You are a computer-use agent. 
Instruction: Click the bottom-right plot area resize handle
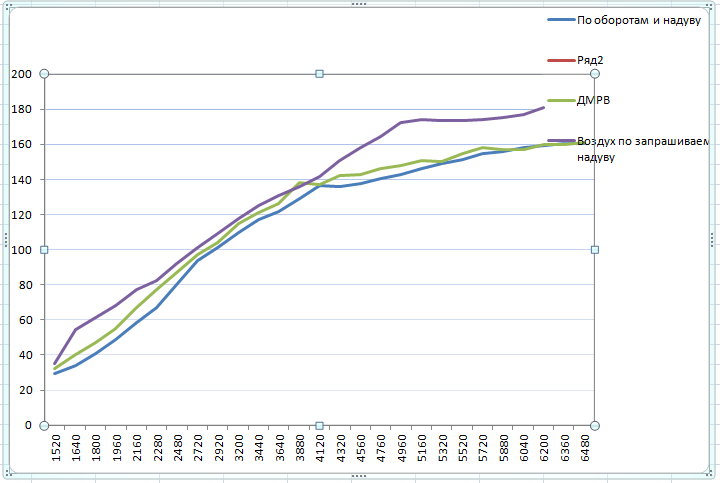(x=595, y=425)
